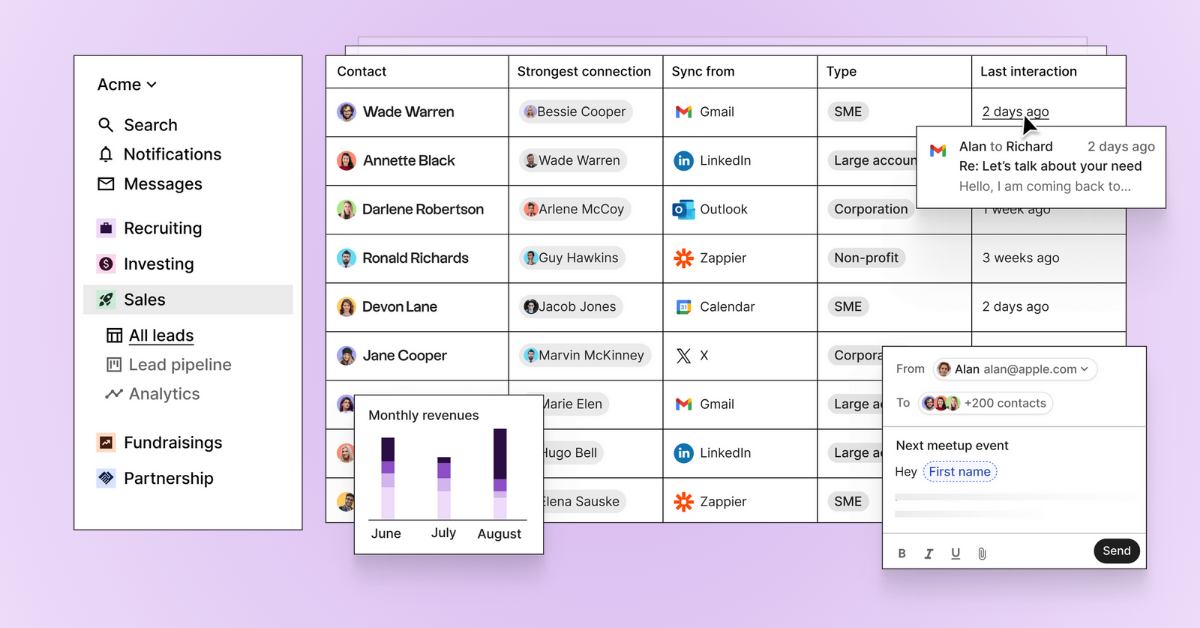Viewport: 1200px width, 628px height.
Task: Click the bold formatting icon in email composer
Action: click(x=902, y=553)
